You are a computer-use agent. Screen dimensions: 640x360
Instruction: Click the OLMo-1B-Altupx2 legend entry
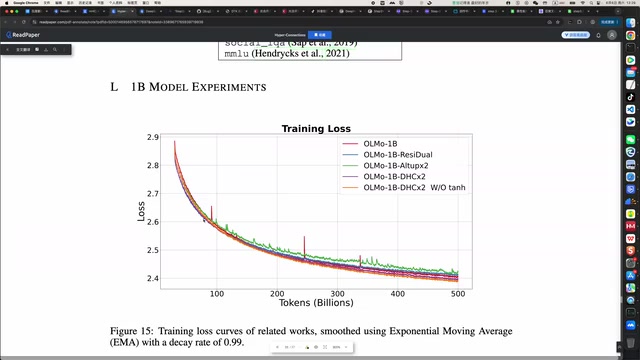[385, 166]
